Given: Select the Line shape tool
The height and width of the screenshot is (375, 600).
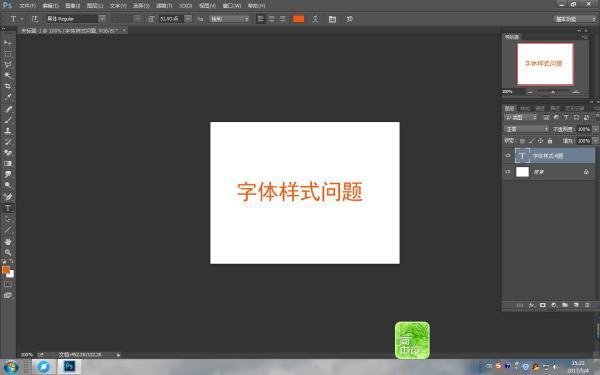Looking at the screenshot, I should pos(8,230).
